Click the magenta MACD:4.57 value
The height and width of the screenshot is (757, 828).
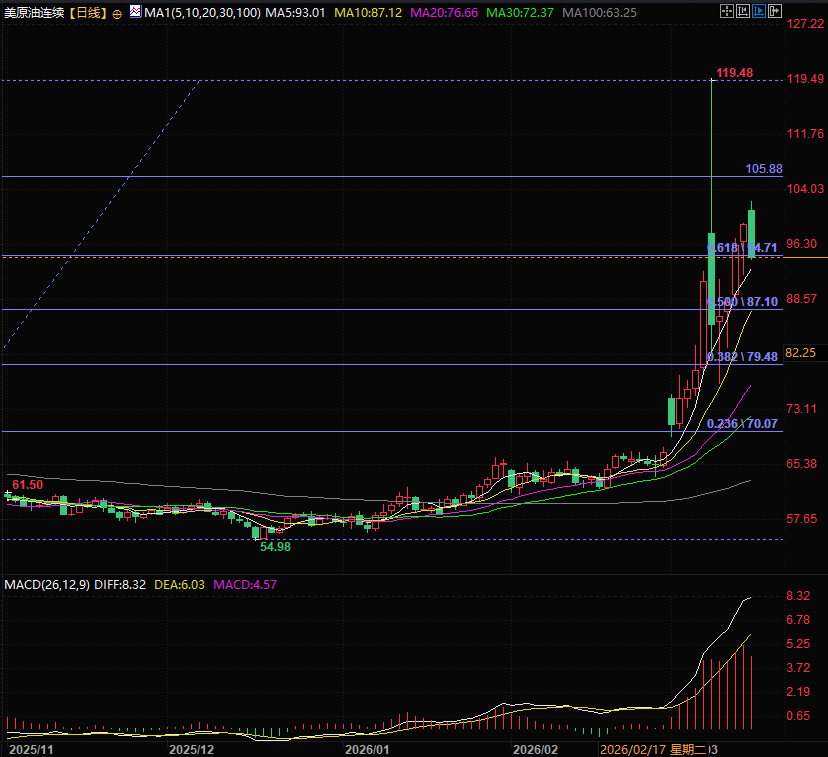point(245,585)
